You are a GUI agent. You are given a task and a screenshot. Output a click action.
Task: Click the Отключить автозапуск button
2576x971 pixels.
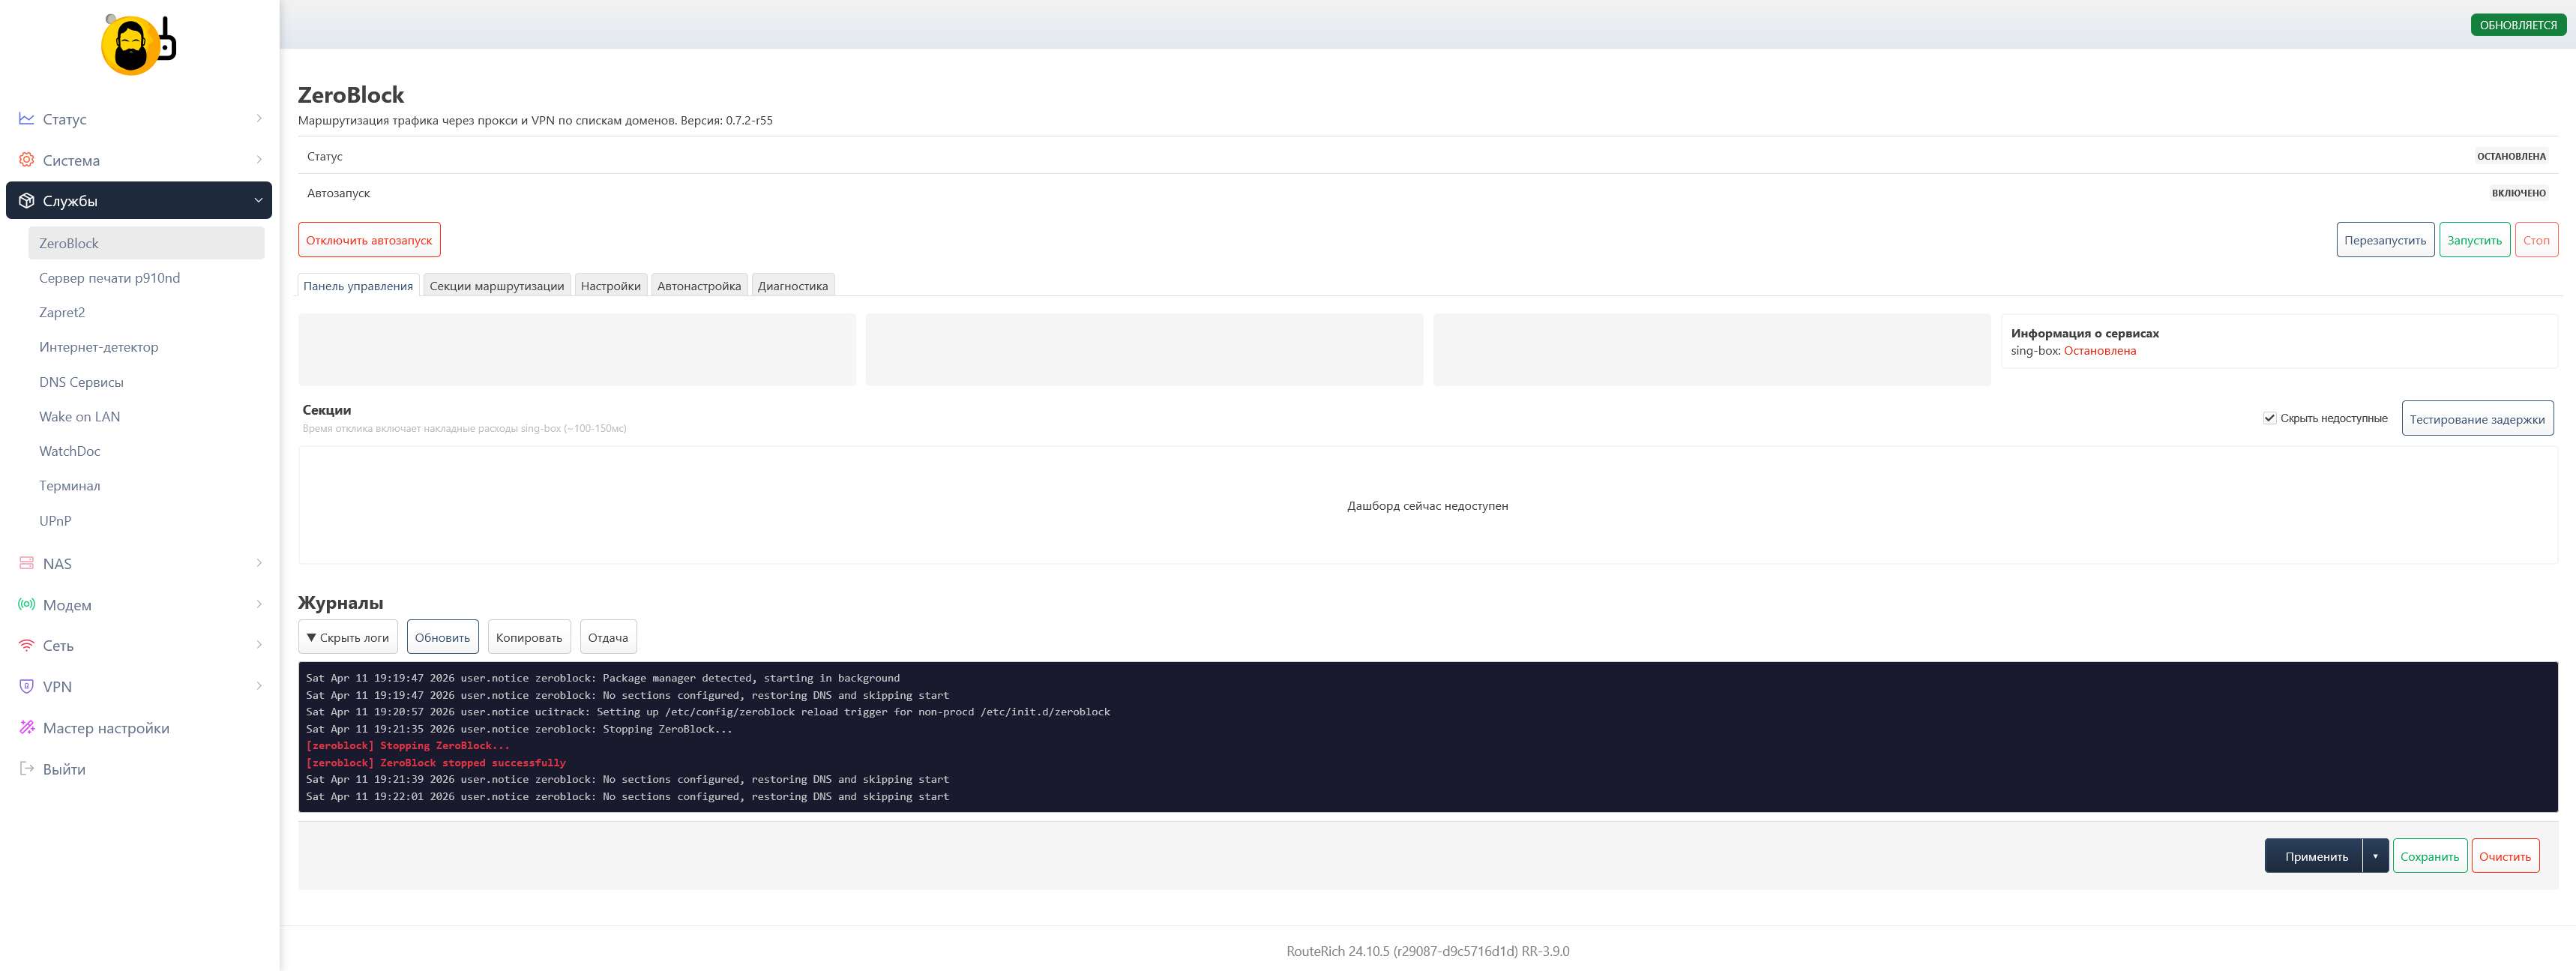pyautogui.click(x=369, y=240)
